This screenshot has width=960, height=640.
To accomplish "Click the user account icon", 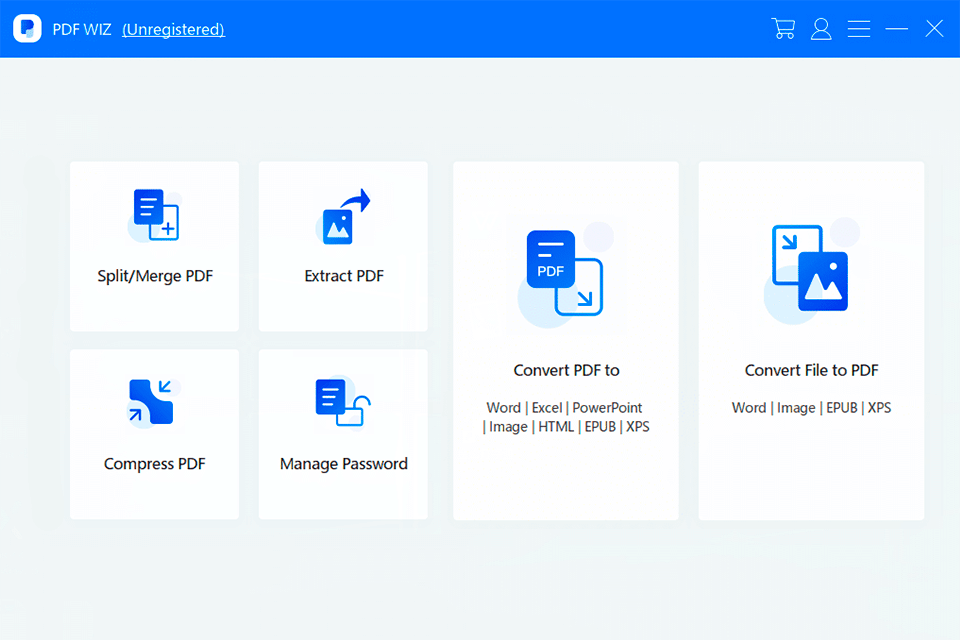I will [x=821, y=29].
